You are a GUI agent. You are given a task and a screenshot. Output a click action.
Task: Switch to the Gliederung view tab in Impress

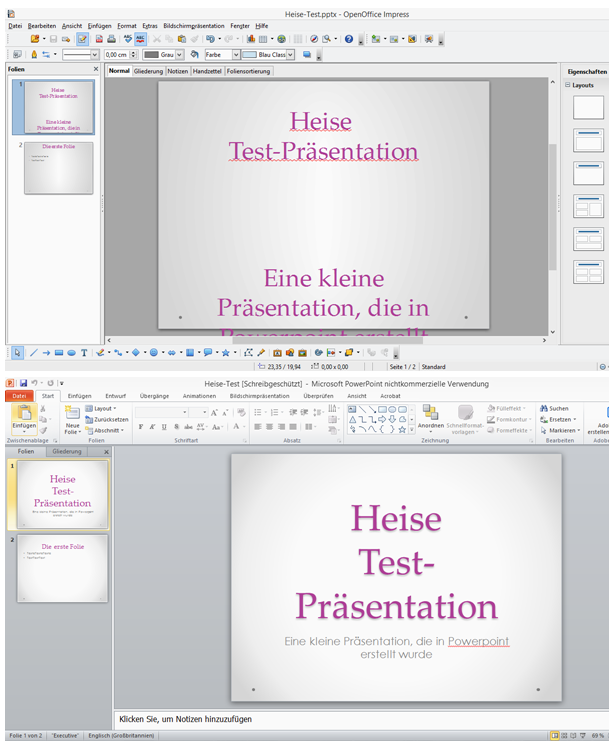pyautogui.click(x=148, y=71)
